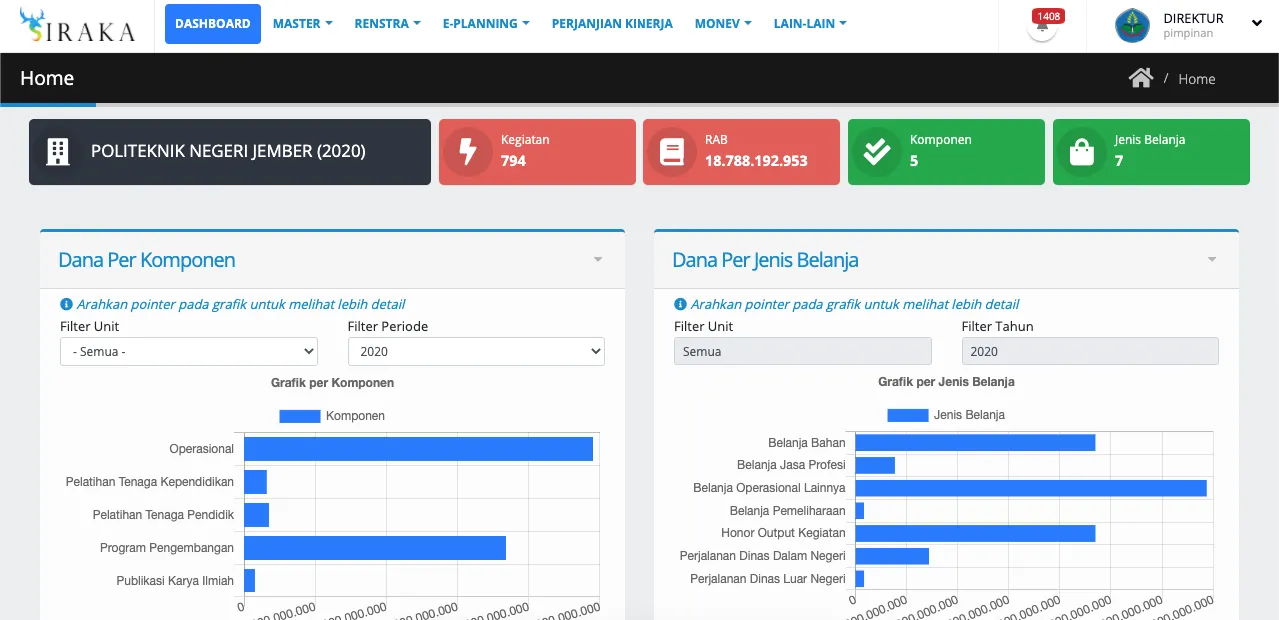Open the MONEV dropdown menu

pos(723,24)
